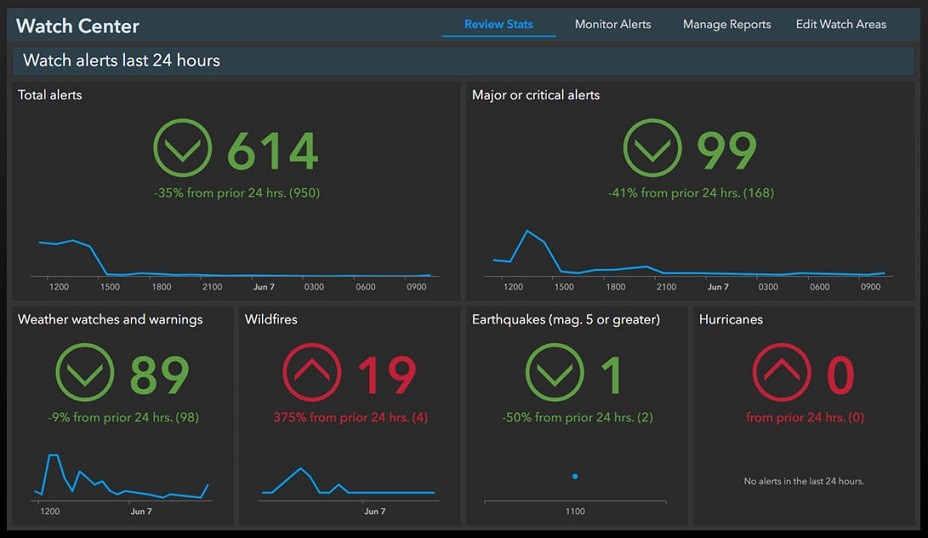The image size is (928, 538).
Task: Click the Earthquakes green down-arrow icon
Action: coord(554,373)
